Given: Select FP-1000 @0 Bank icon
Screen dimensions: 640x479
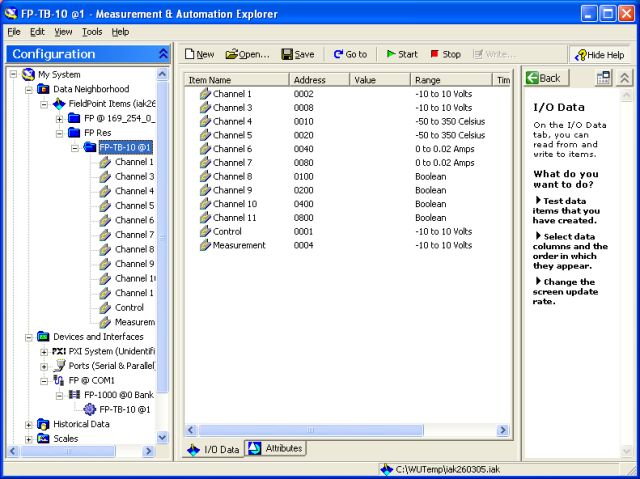Looking at the screenshot, I should click(74, 395).
